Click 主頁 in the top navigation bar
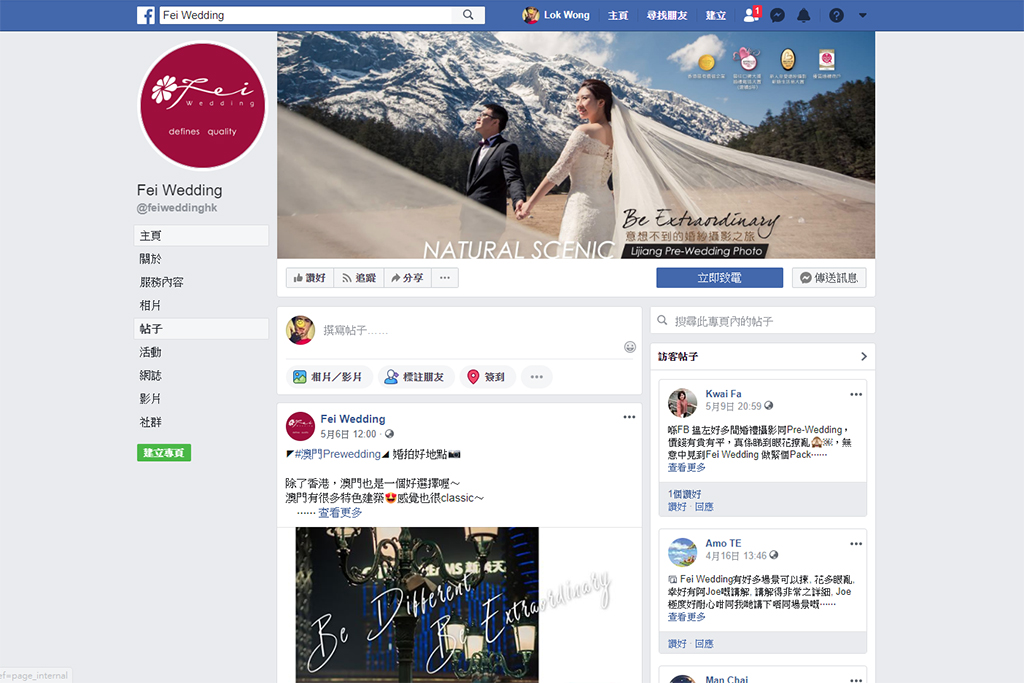This screenshot has width=1024, height=683. click(x=618, y=15)
